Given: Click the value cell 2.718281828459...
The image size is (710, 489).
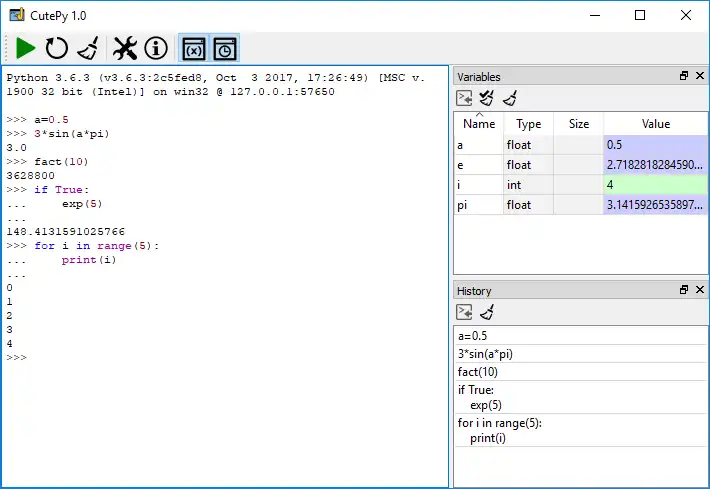Looking at the screenshot, I should point(655,165).
